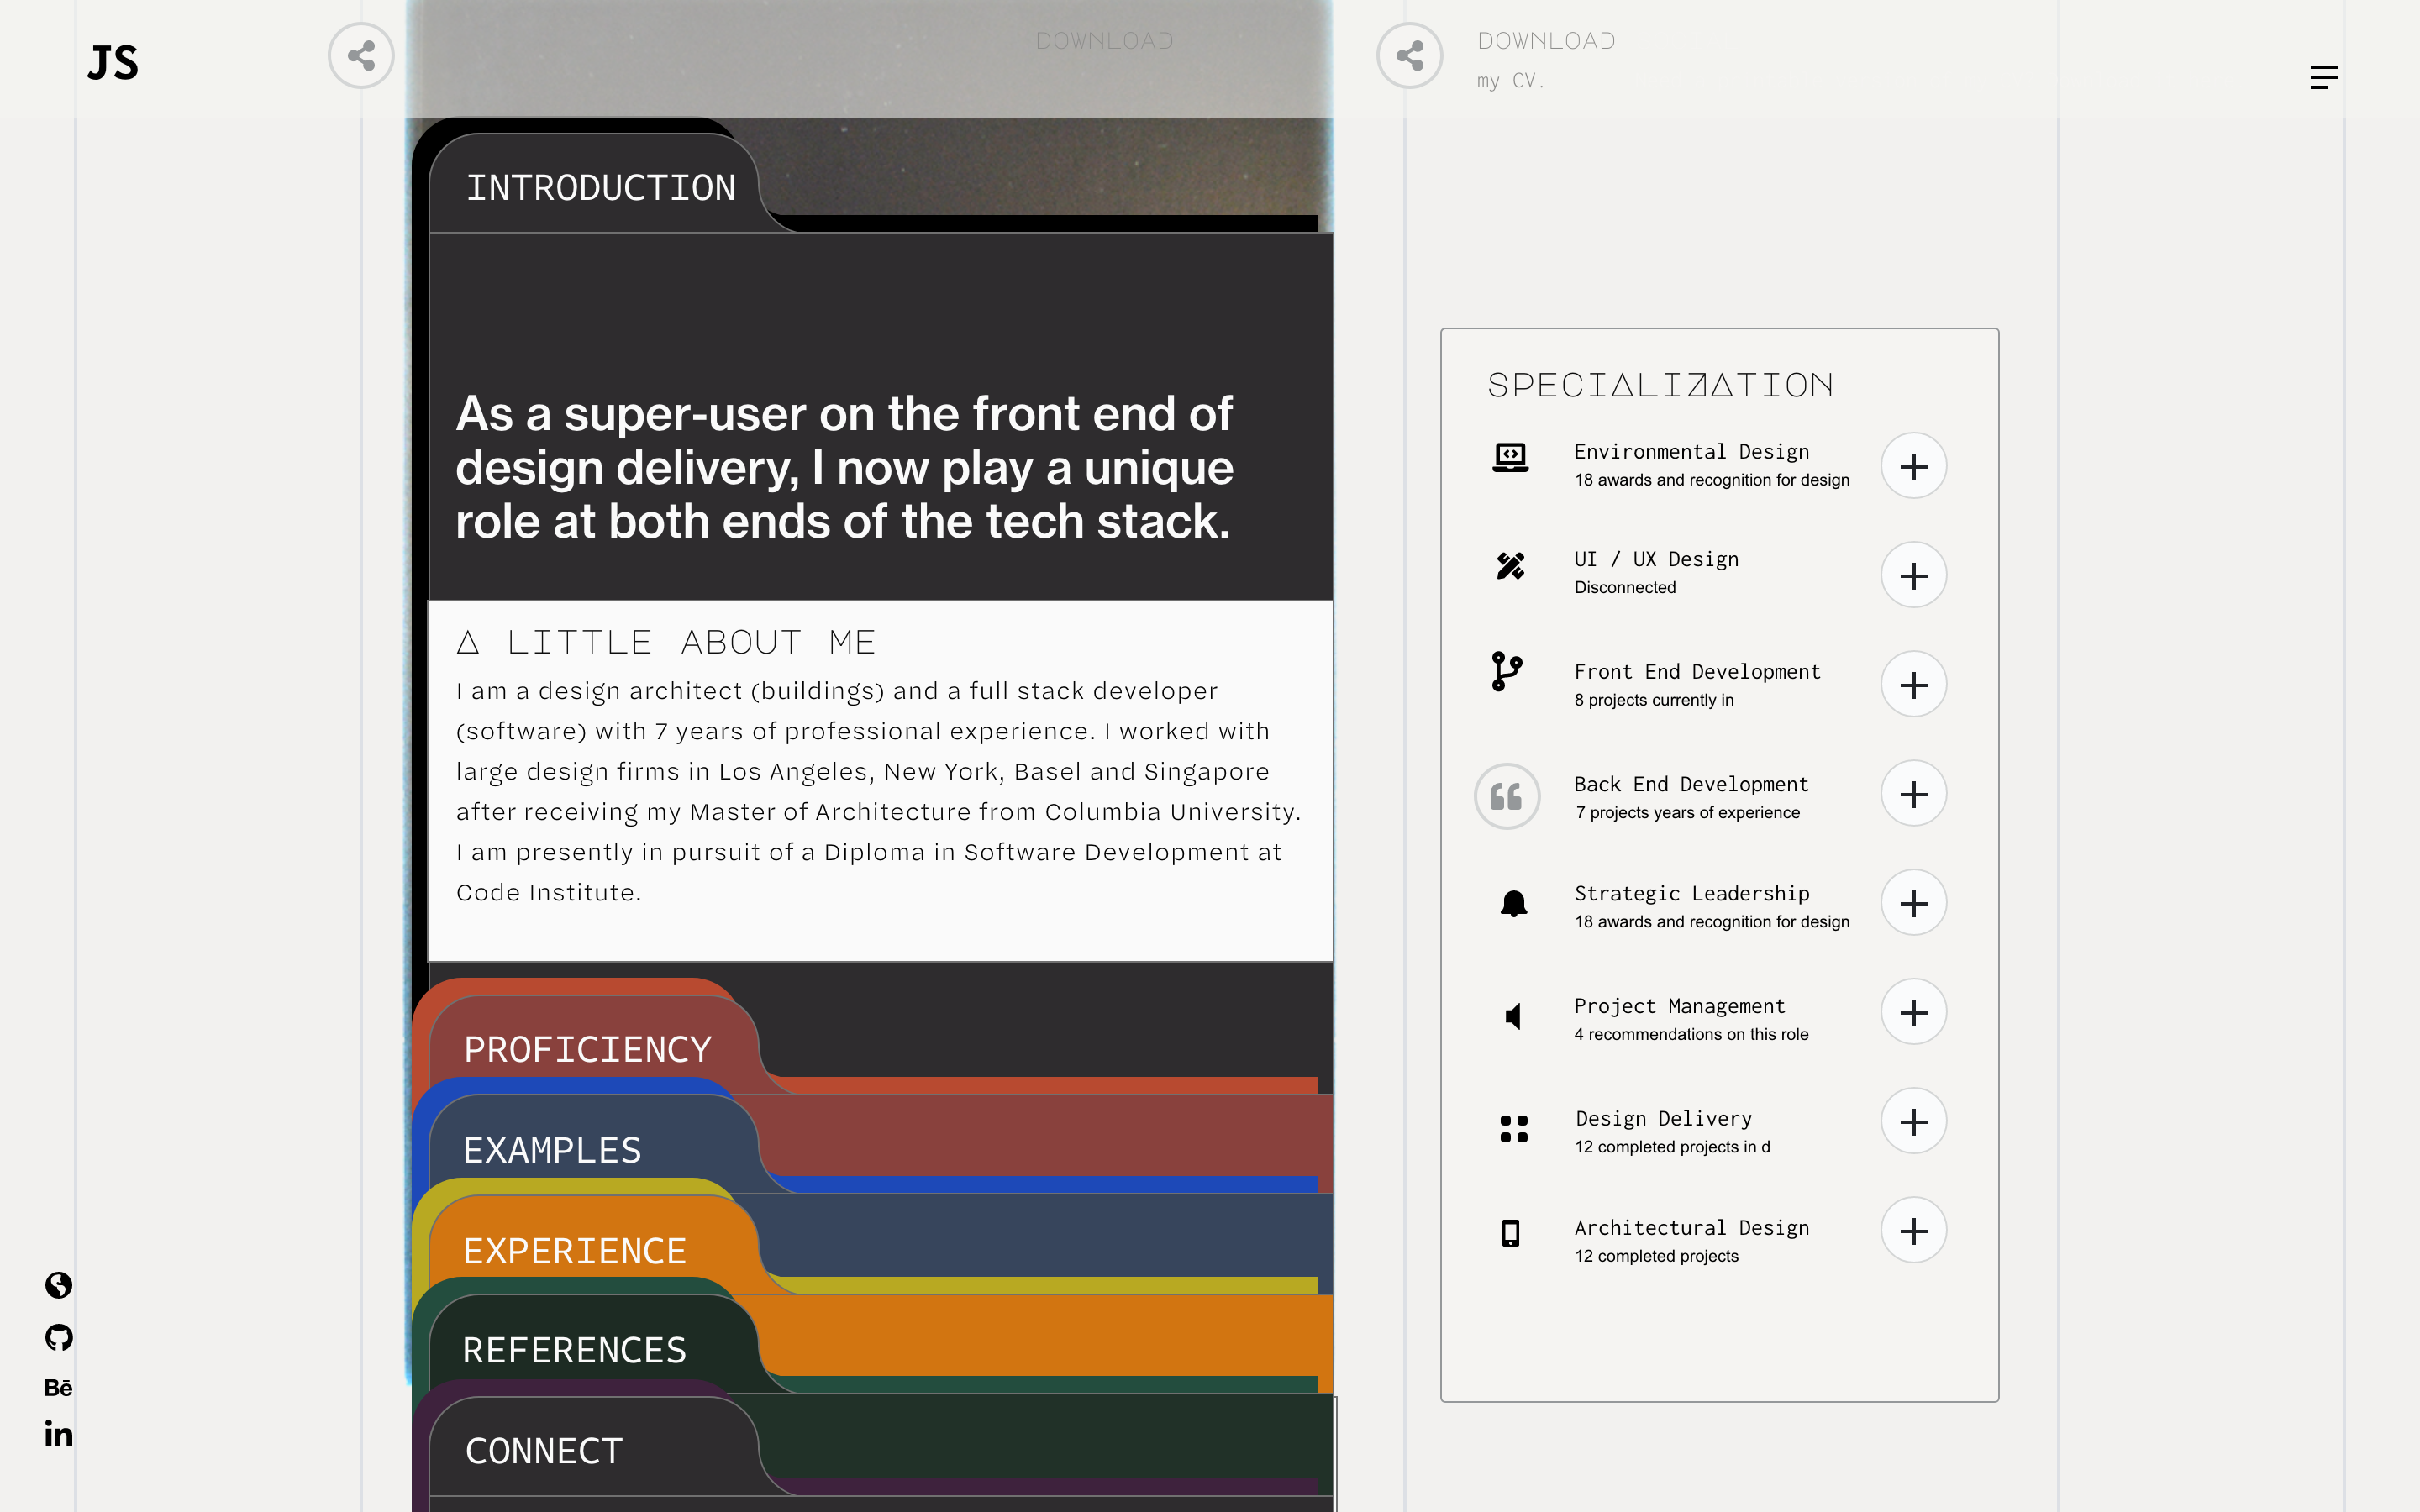Screen dimensions: 2420x1512
Task: Expand Strategic Leadership plus button
Action: coord(1913,903)
